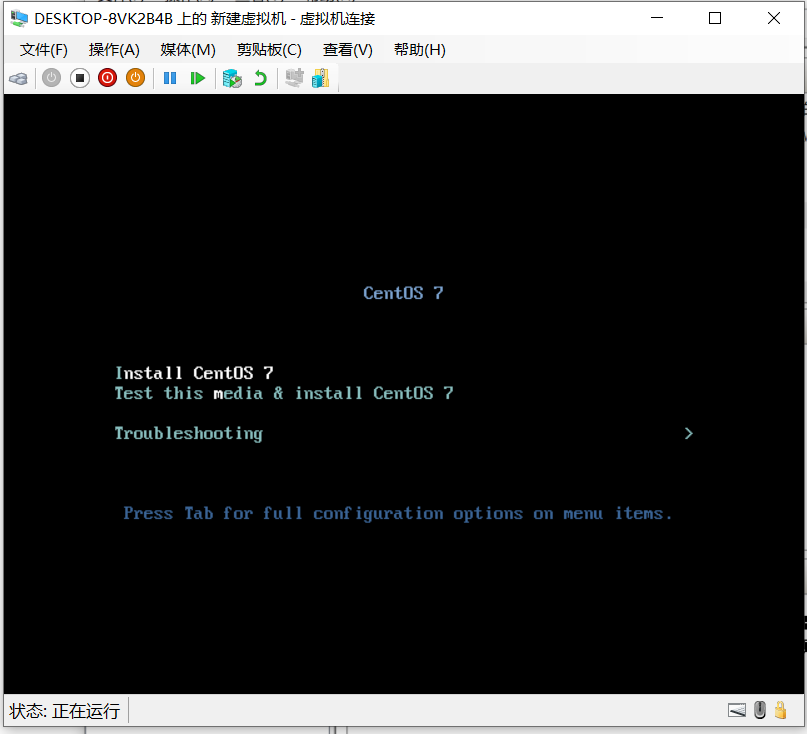
Task: Select the Install CentOS 7 boot entry
Action: click(194, 373)
